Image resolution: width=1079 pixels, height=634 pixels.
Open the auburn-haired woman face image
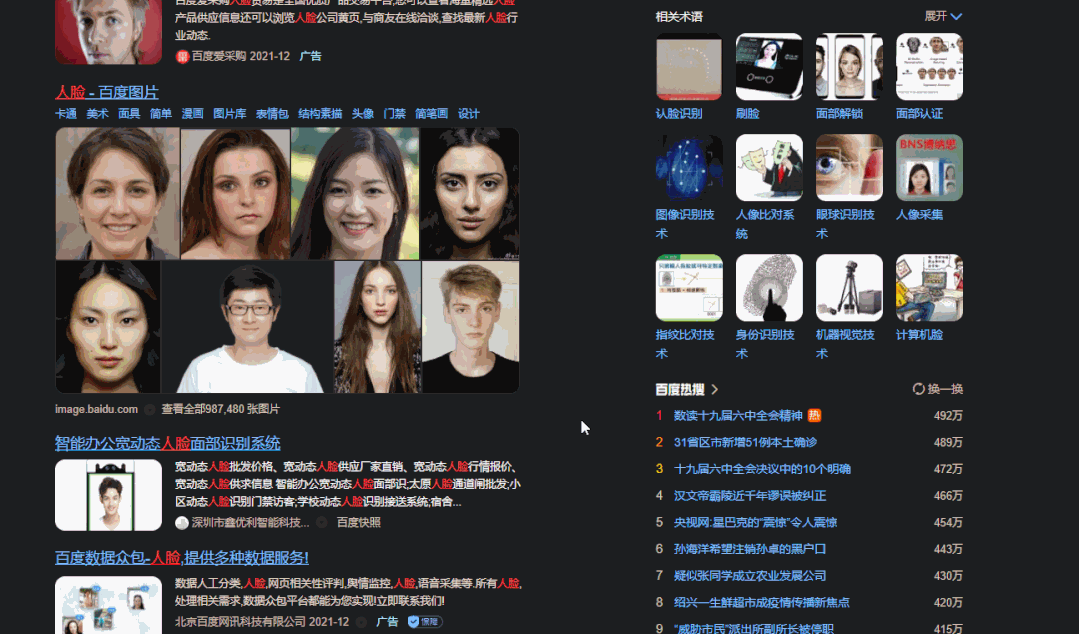pyautogui.click(x=235, y=193)
